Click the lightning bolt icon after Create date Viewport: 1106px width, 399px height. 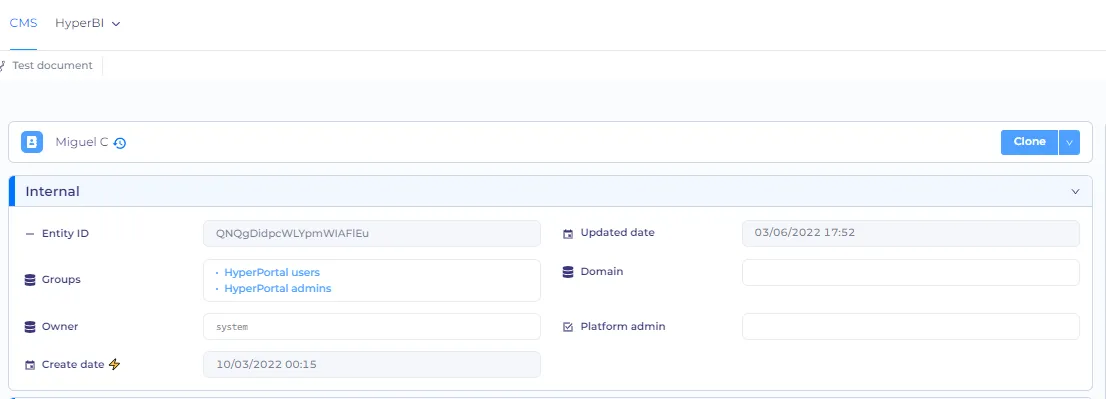[x=114, y=364]
